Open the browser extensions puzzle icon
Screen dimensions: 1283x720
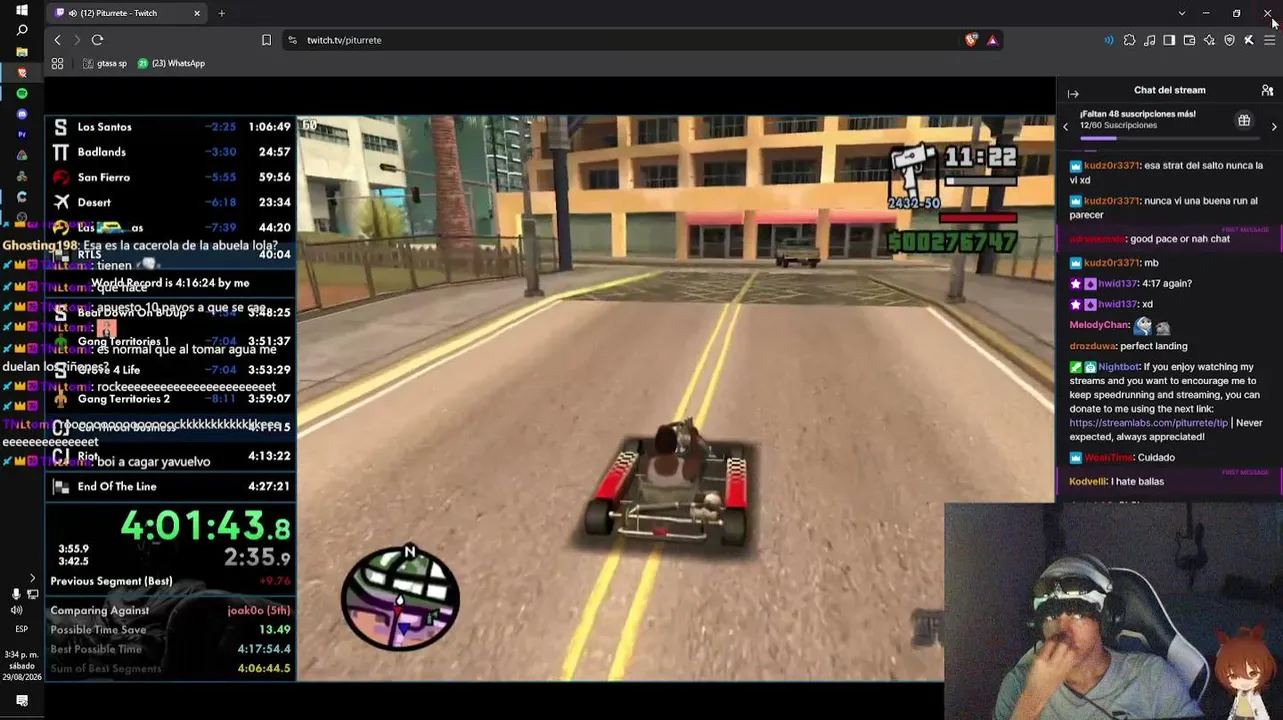[x=1129, y=40]
